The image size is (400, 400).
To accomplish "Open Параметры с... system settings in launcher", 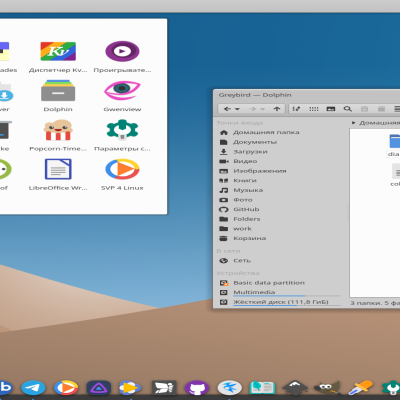I will coord(122,135).
